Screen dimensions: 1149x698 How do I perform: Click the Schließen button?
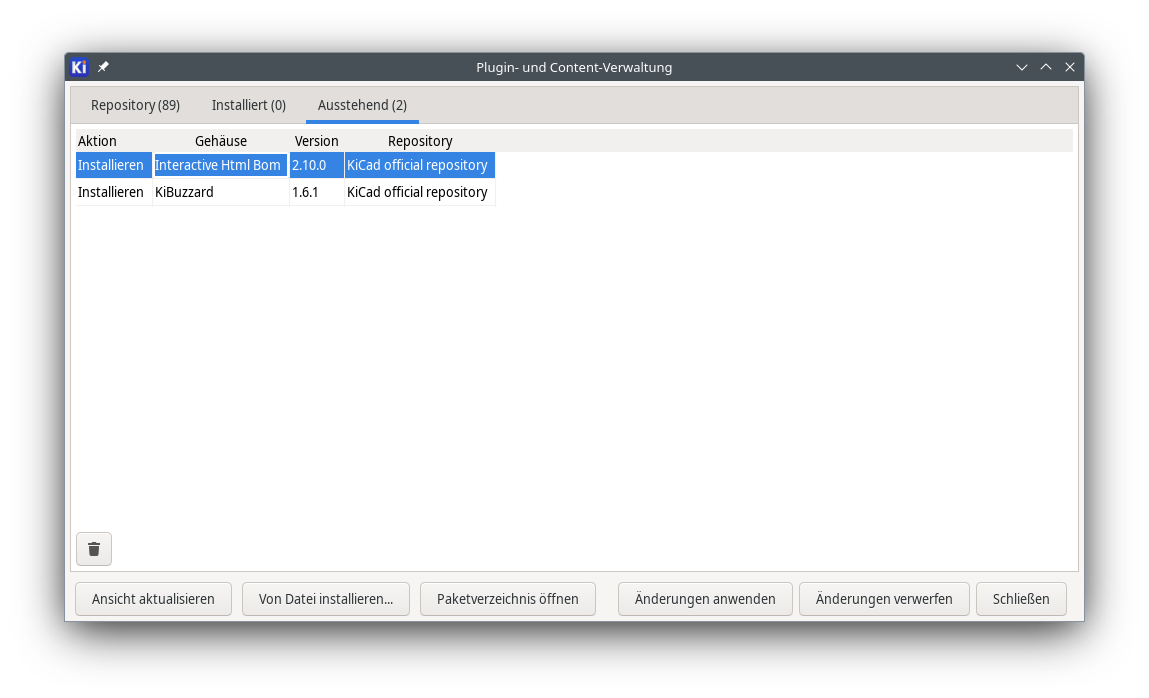(1021, 599)
